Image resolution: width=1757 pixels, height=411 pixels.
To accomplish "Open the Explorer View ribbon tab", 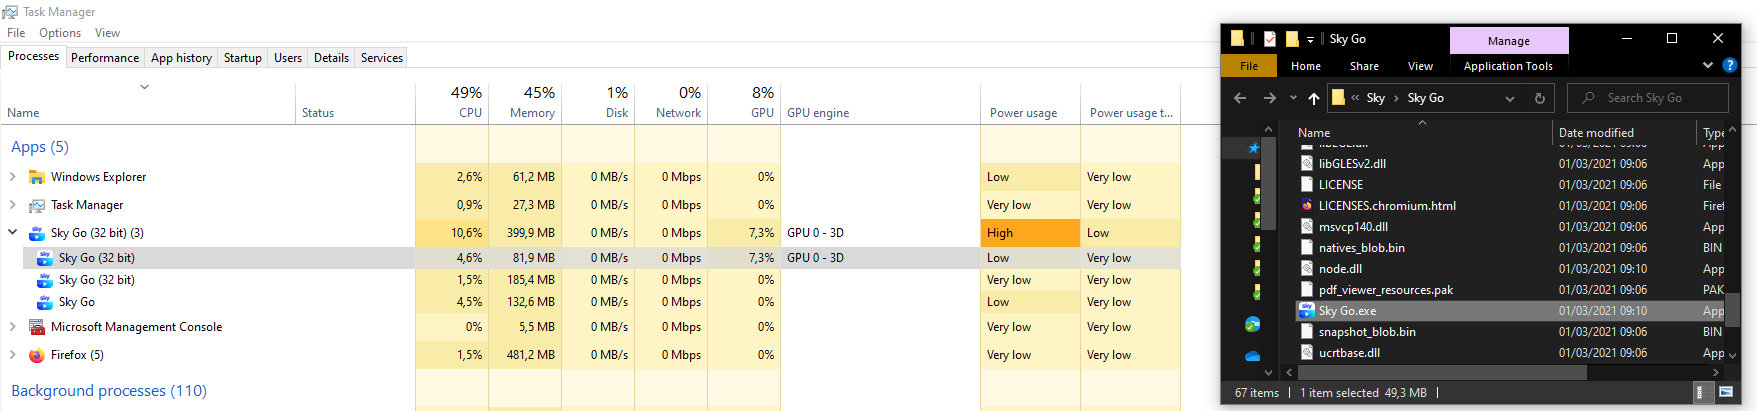I will tap(1420, 66).
